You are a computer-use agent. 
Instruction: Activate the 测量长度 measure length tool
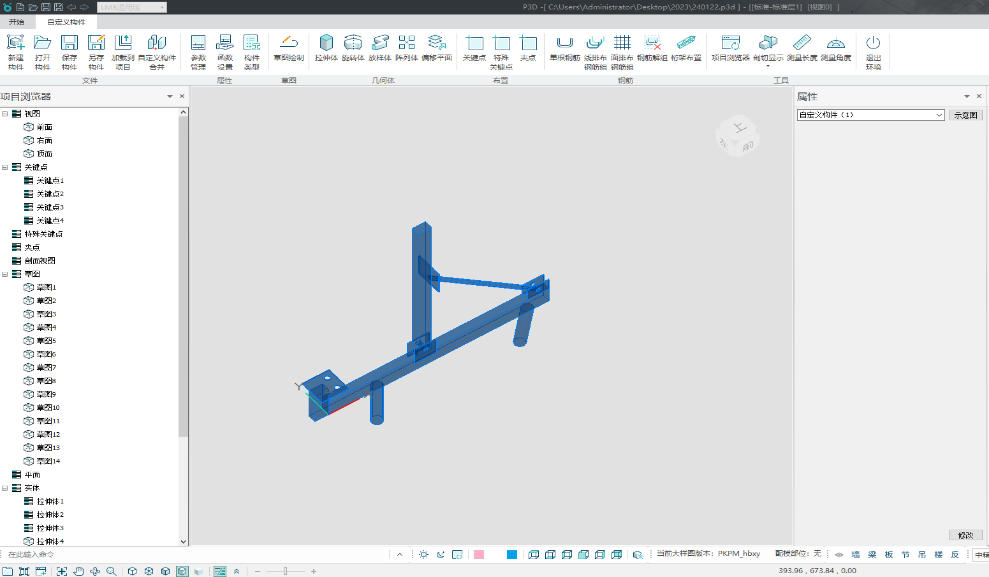pyautogui.click(x=802, y=49)
